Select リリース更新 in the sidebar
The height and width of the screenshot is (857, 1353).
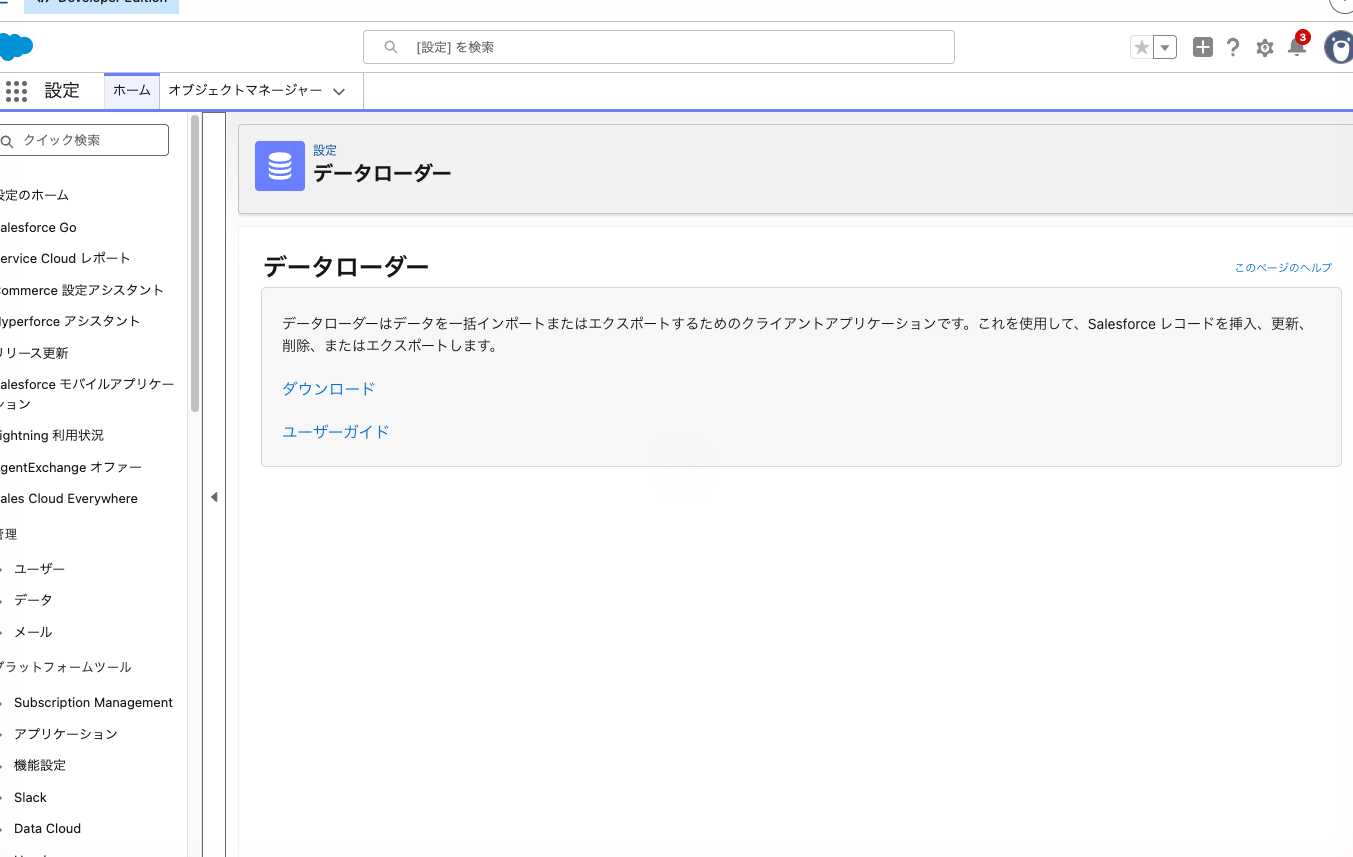(34, 353)
